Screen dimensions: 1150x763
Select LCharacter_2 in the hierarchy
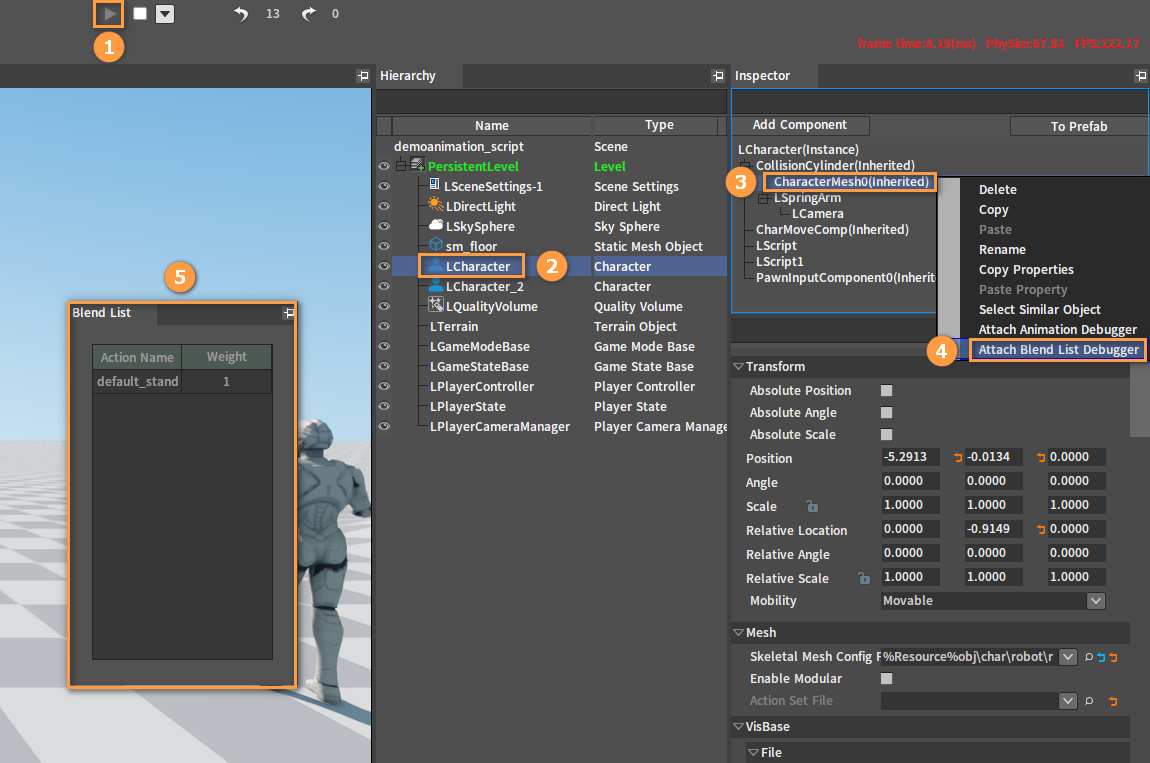pos(484,287)
